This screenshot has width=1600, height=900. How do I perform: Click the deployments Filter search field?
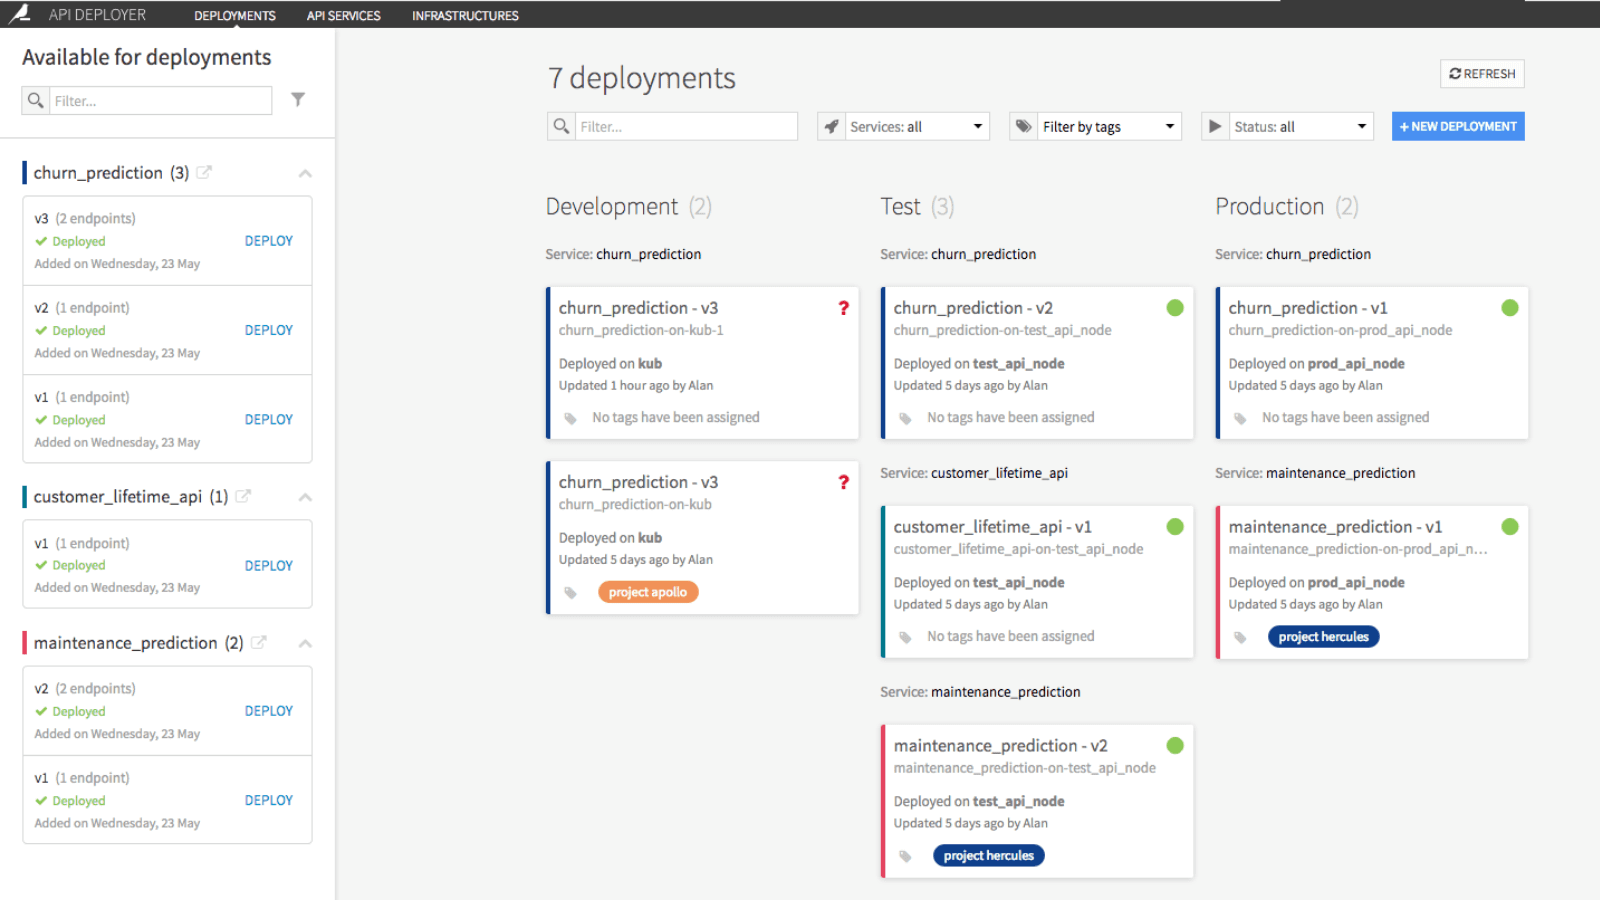[x=686, y=126]
